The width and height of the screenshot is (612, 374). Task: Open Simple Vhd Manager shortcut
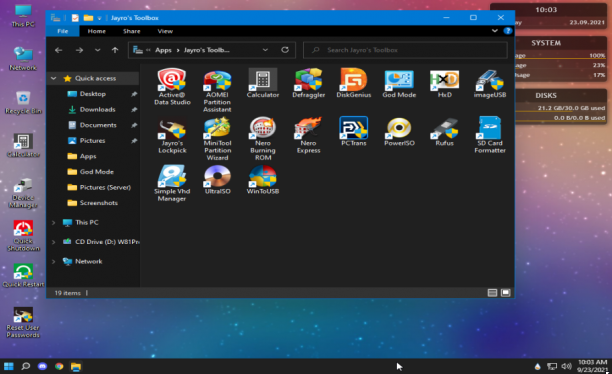click(172, 183)
